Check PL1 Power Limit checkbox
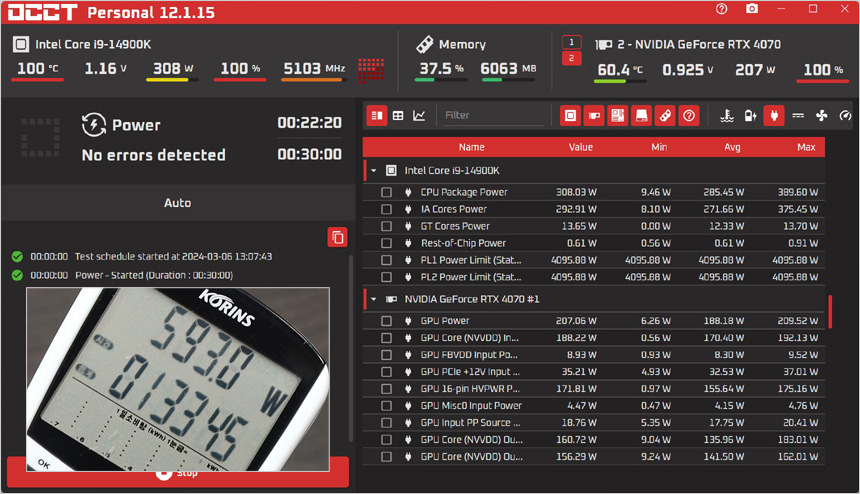 click(x=387, y=260)
